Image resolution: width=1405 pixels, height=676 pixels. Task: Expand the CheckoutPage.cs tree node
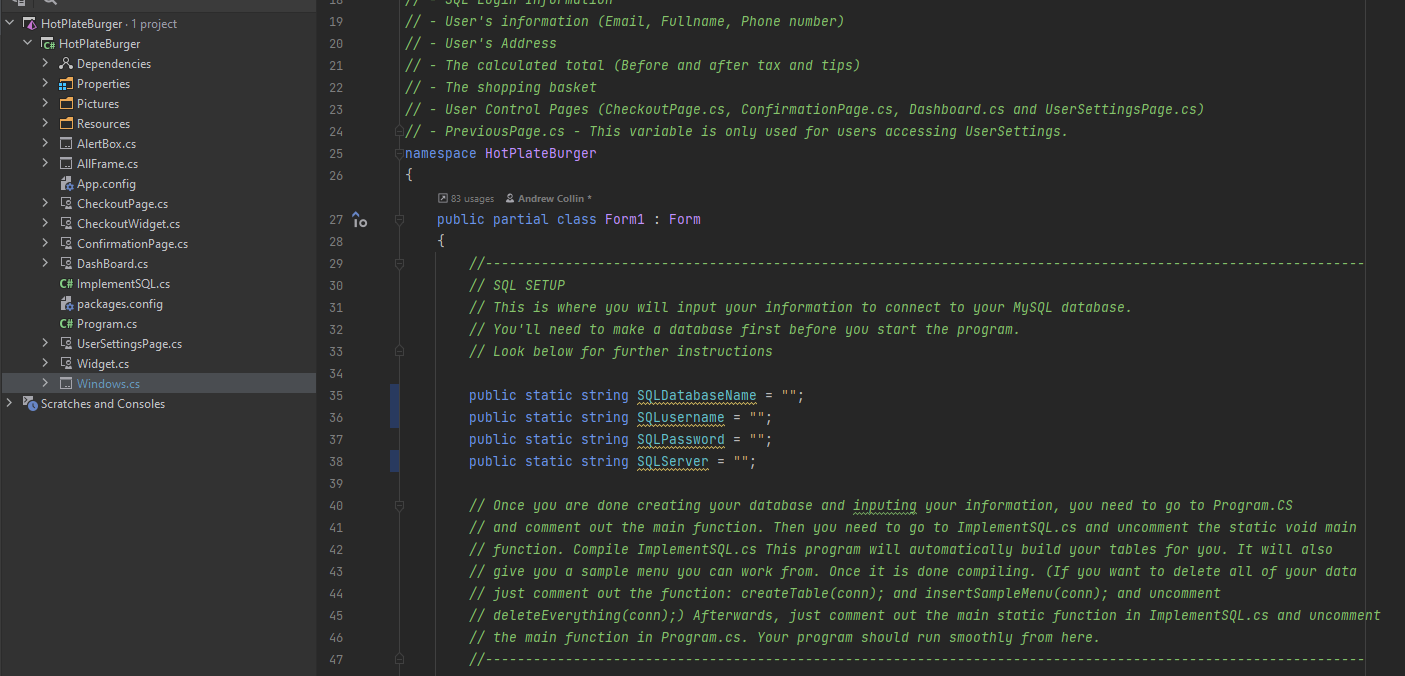(45, 204)
